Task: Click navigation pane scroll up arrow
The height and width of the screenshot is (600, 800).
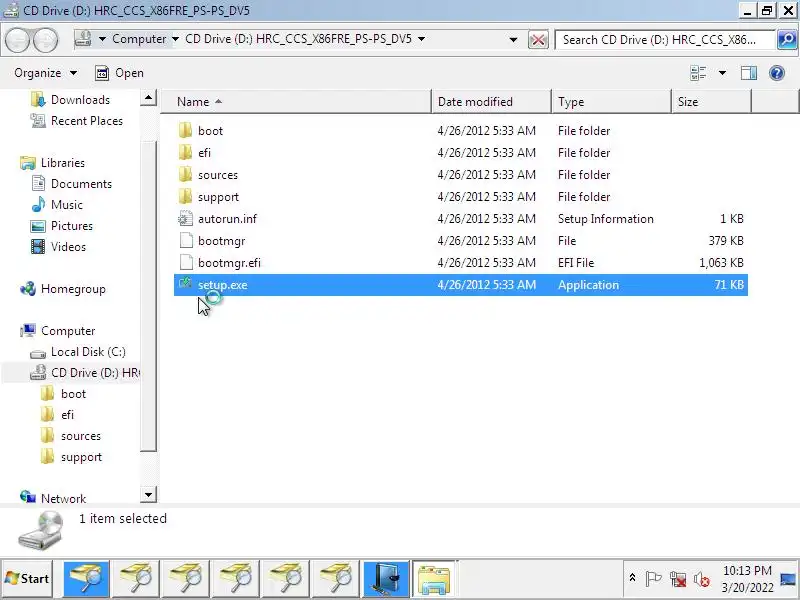Action: 148,97
